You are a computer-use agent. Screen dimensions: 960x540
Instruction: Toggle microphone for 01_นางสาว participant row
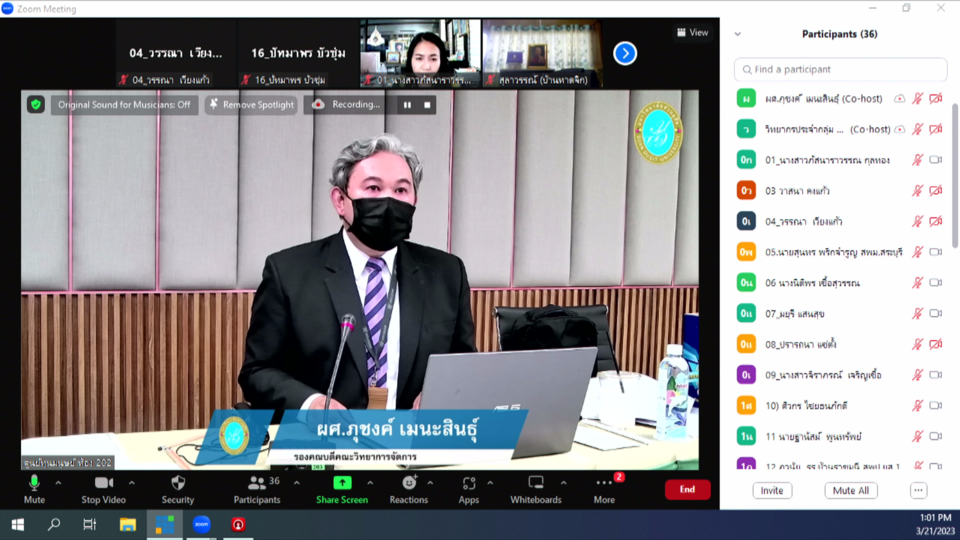tap(917, 160)
